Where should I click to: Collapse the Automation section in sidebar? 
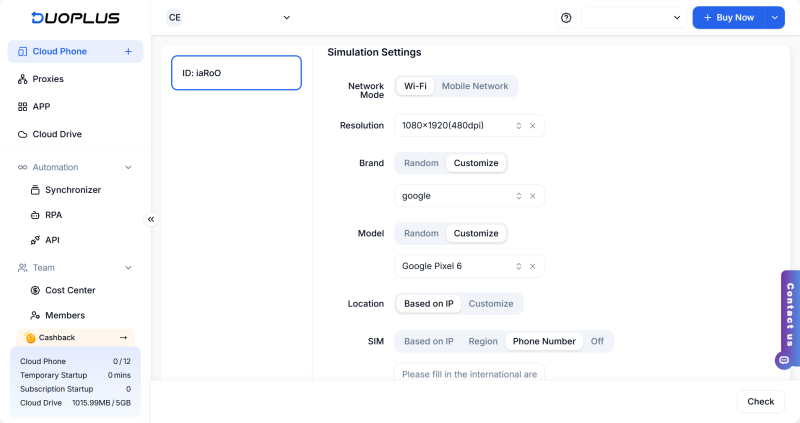coord(128,167)
